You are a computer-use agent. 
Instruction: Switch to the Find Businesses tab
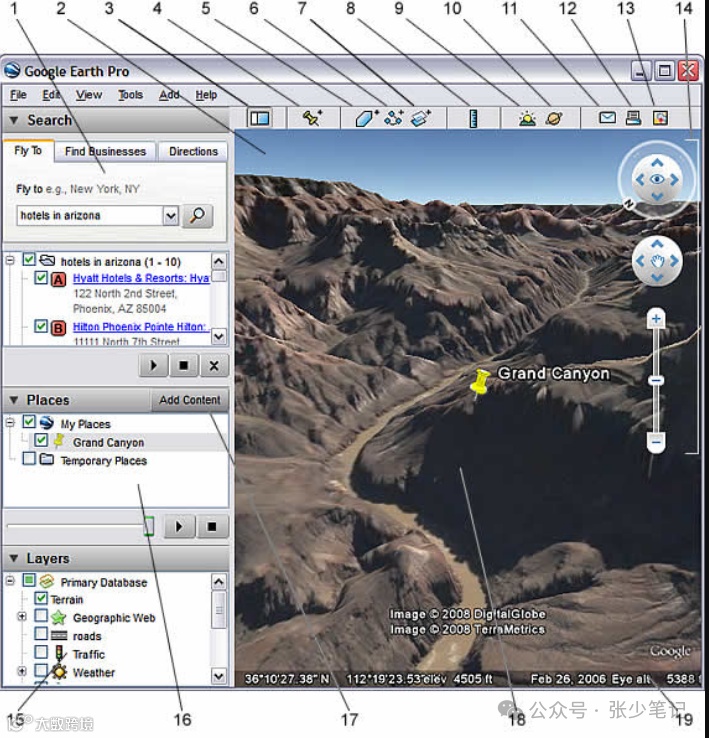[x=105, y=152]
